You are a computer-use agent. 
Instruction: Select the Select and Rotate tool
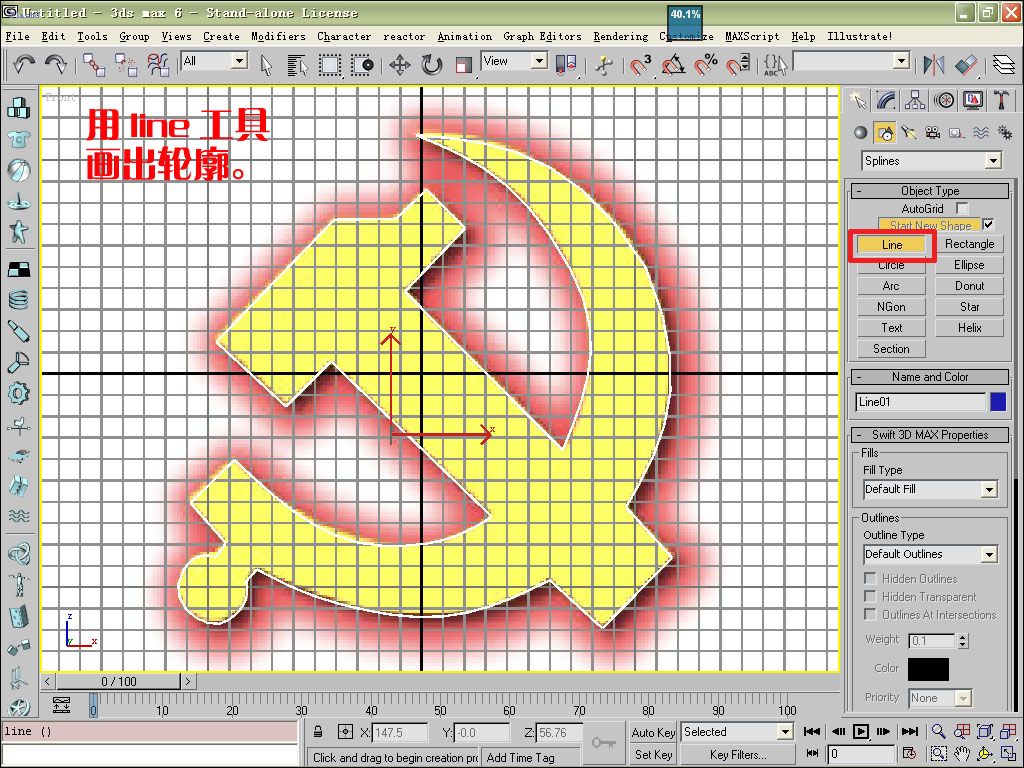point(432,65)
